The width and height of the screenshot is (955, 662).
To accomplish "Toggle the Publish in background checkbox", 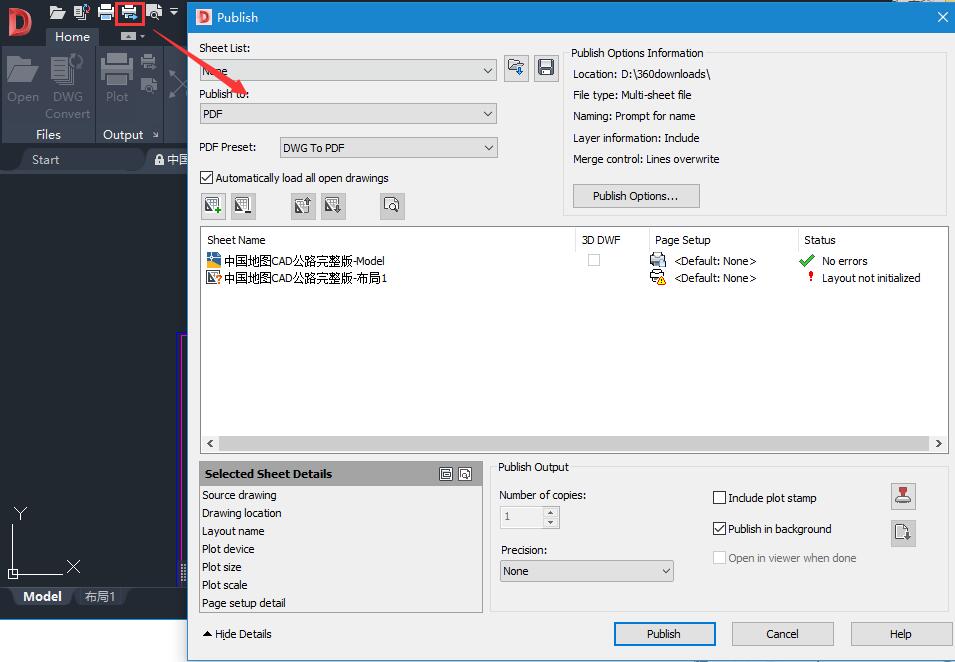I will 719,529.
